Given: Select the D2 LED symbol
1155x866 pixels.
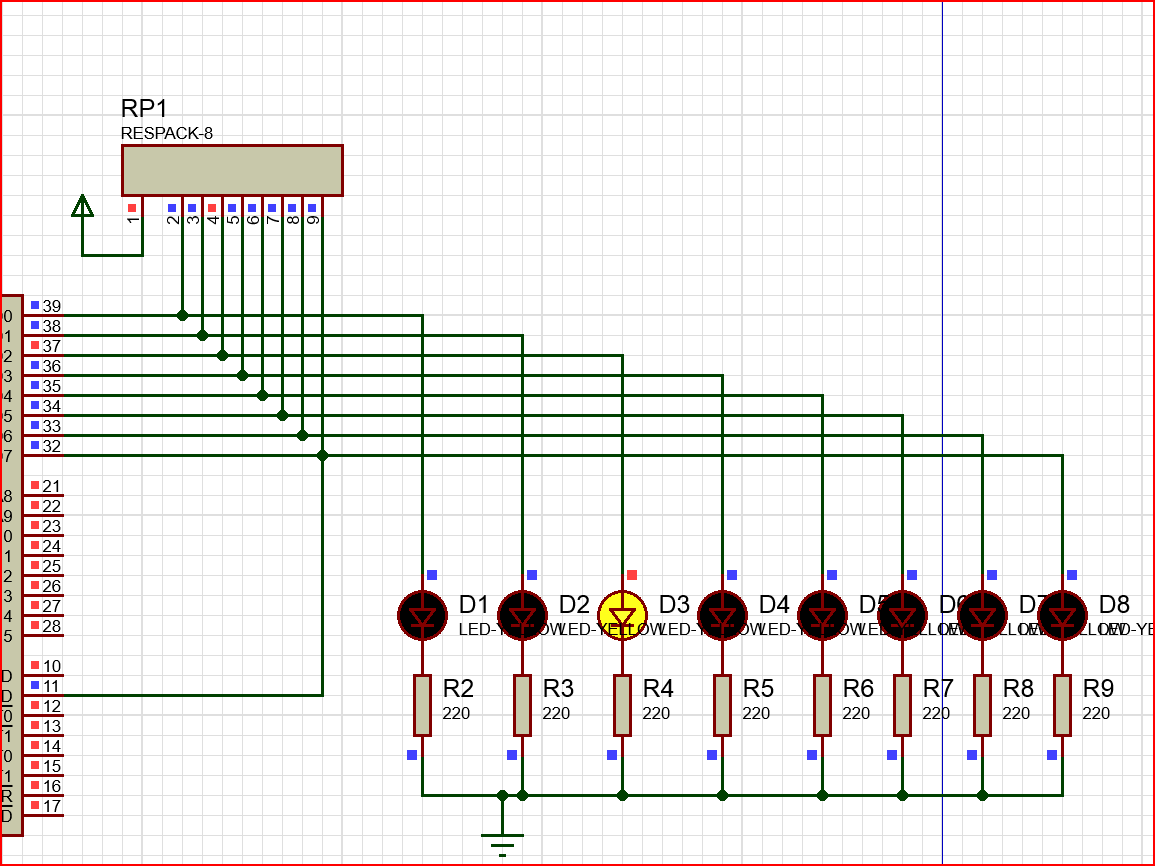Looking at the screenshot, I should 522,615.
